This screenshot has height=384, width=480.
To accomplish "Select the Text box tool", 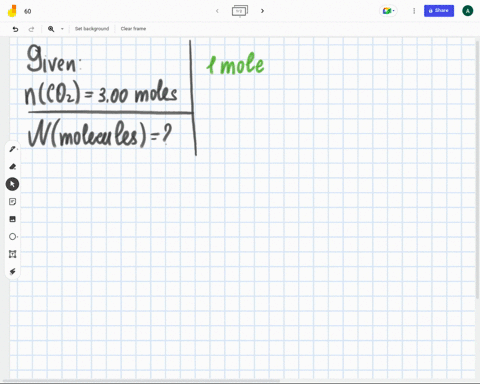I will pyautogui.click(x=13, y=254).
